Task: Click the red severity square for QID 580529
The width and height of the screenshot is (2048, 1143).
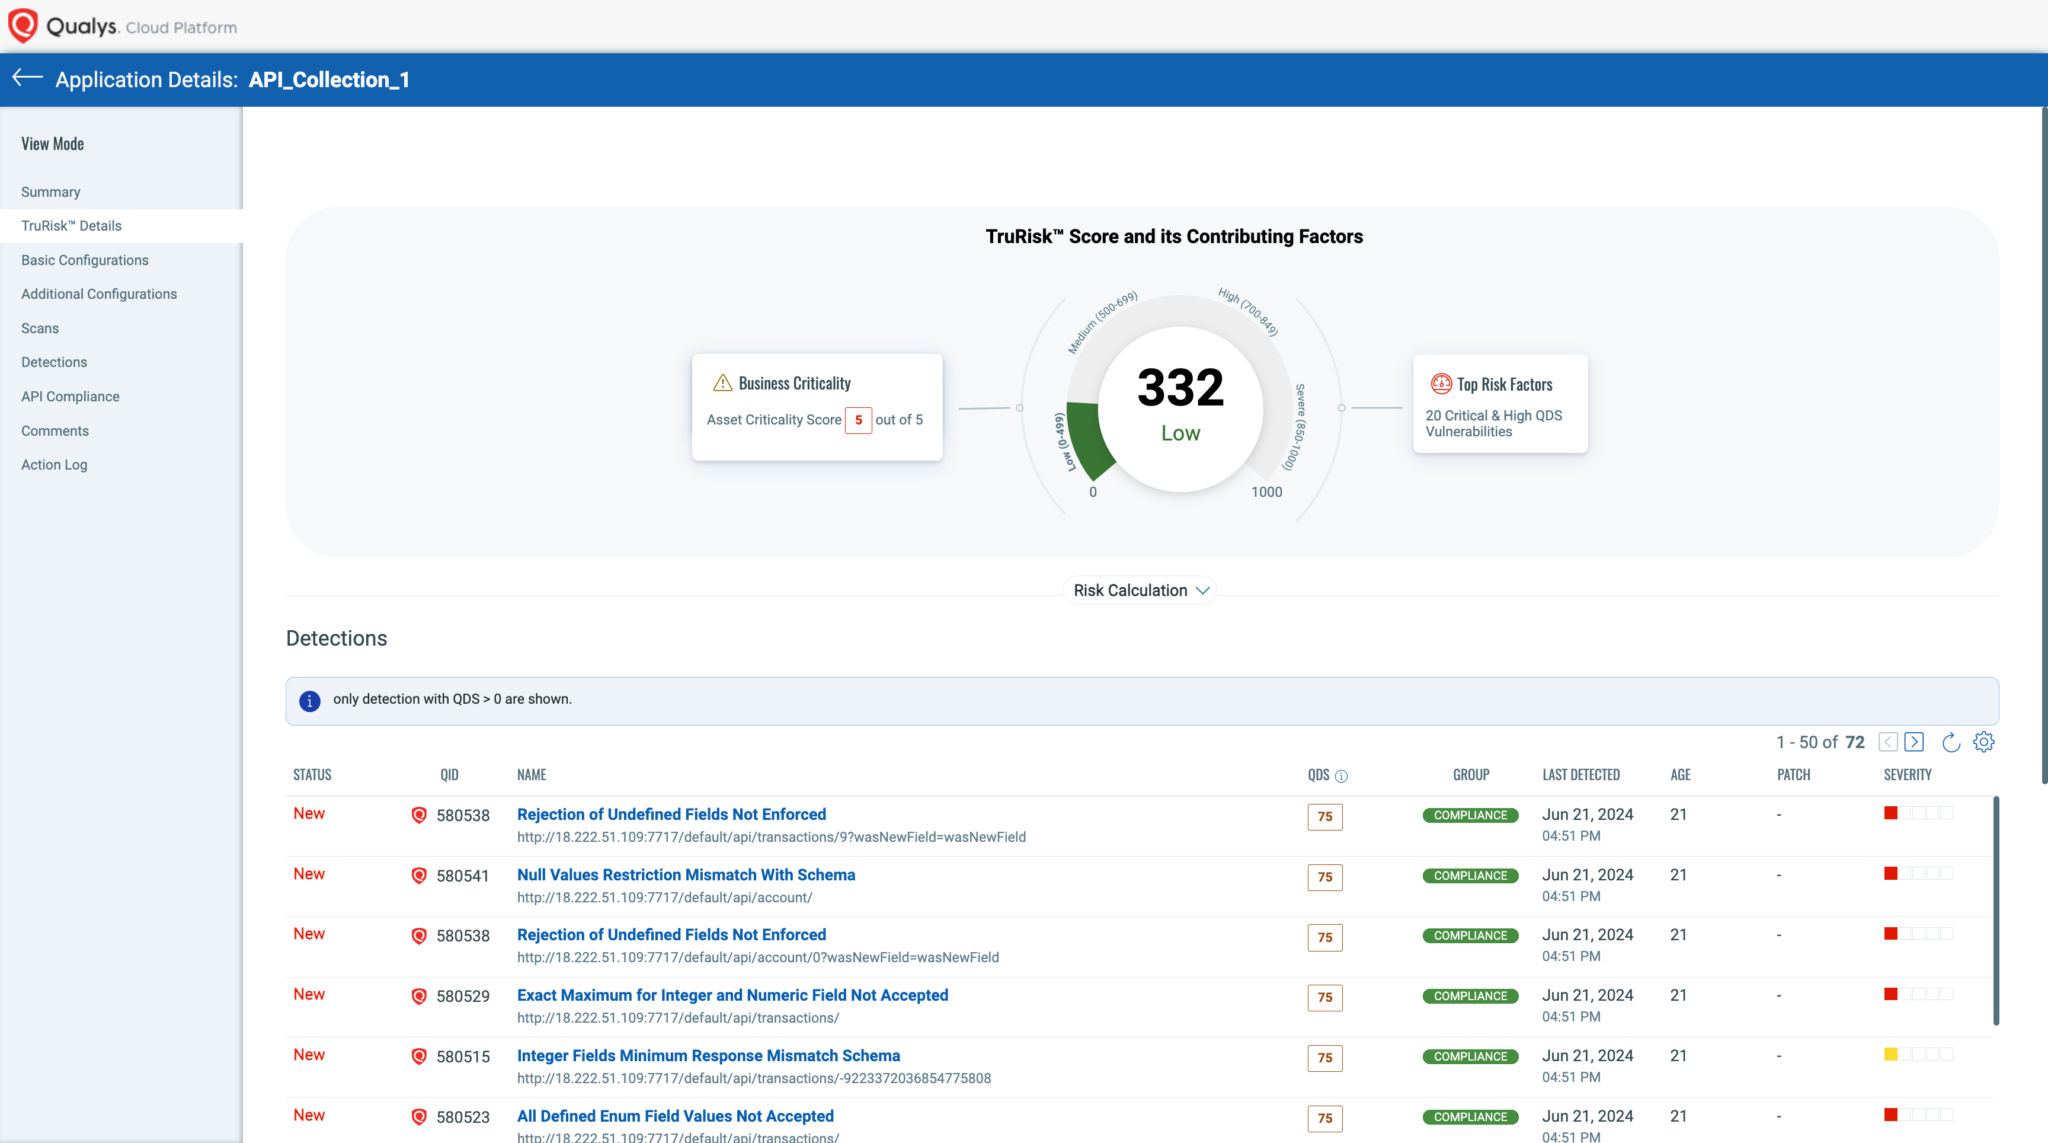Action: click(1889, 994)
